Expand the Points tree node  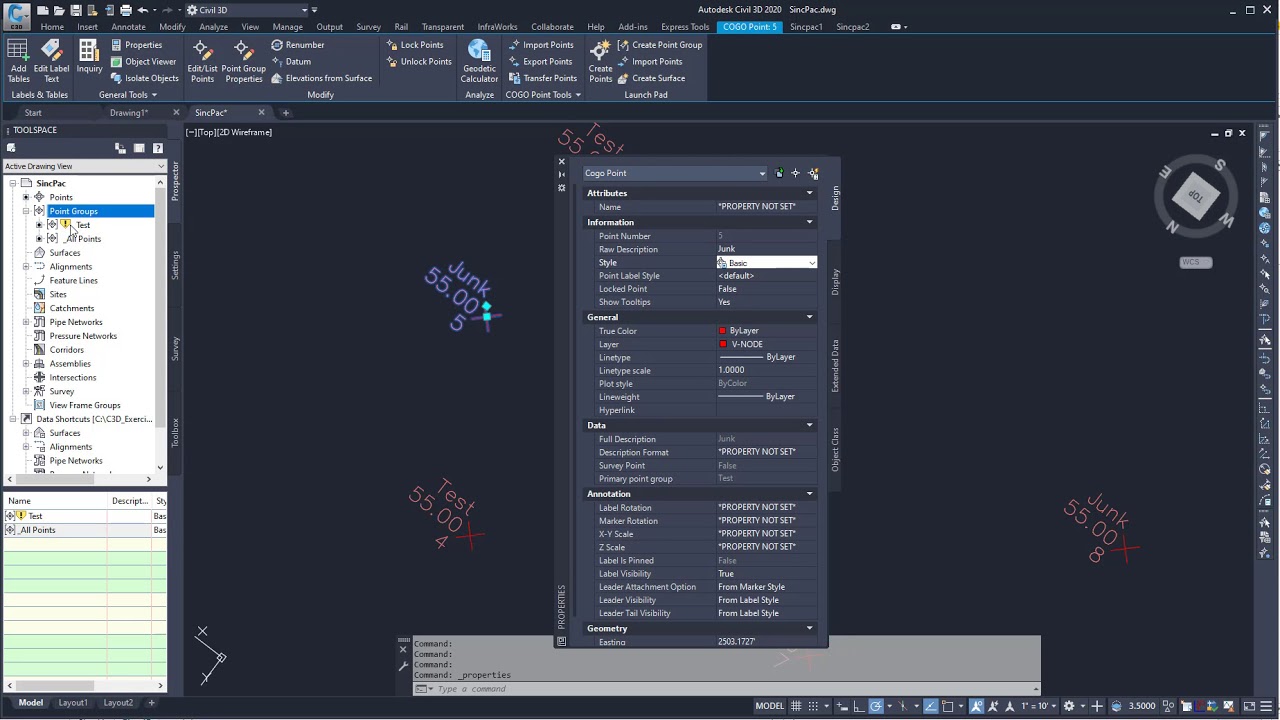point(26,197)
